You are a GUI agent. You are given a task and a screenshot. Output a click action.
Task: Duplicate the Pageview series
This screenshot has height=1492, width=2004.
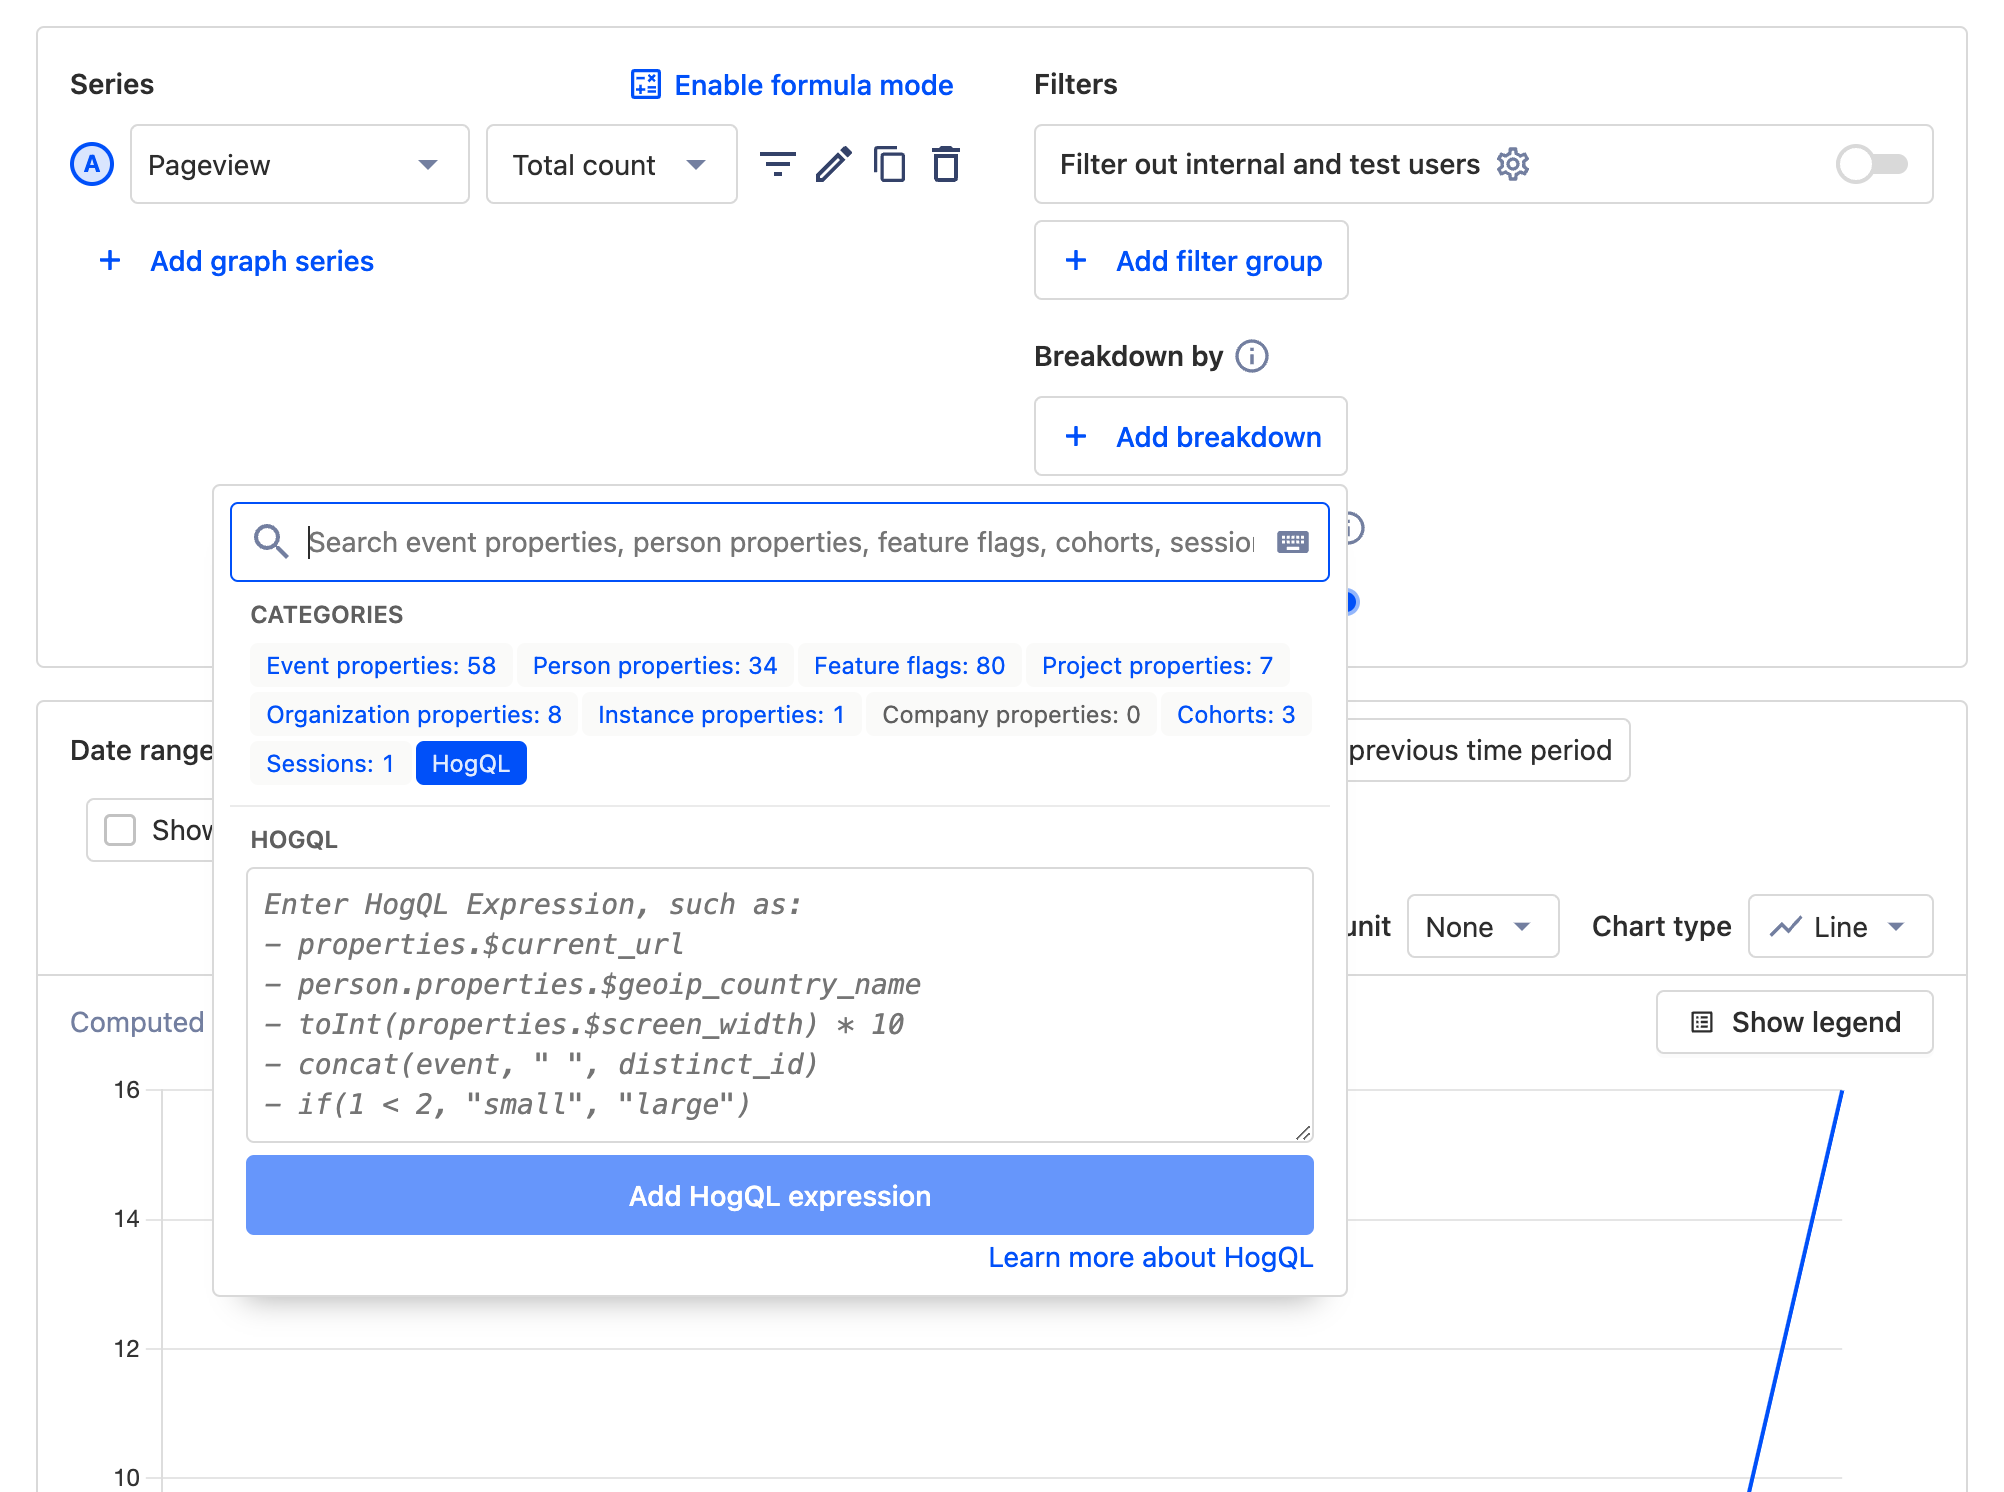coord(890,164)
